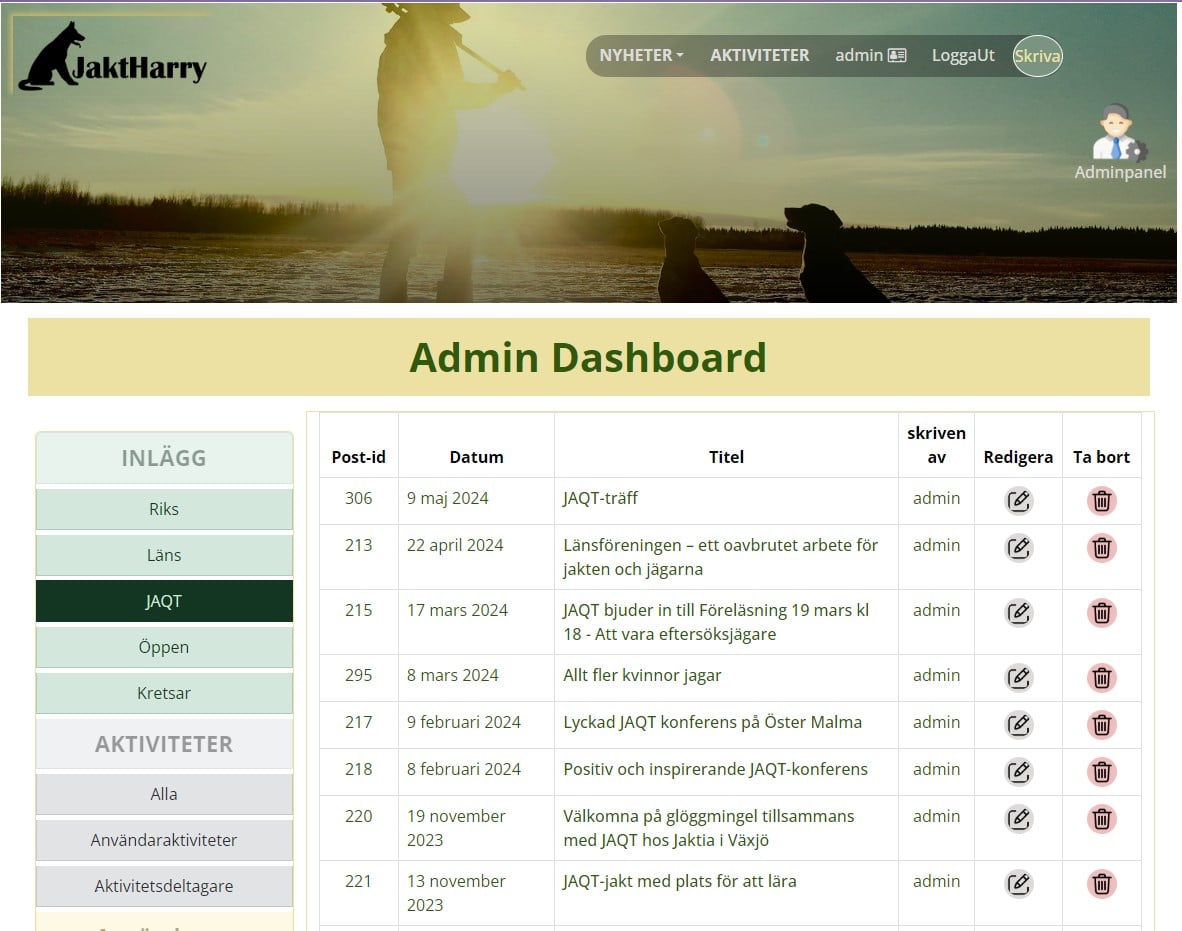Delete post 213 with trash icon

1101,548
